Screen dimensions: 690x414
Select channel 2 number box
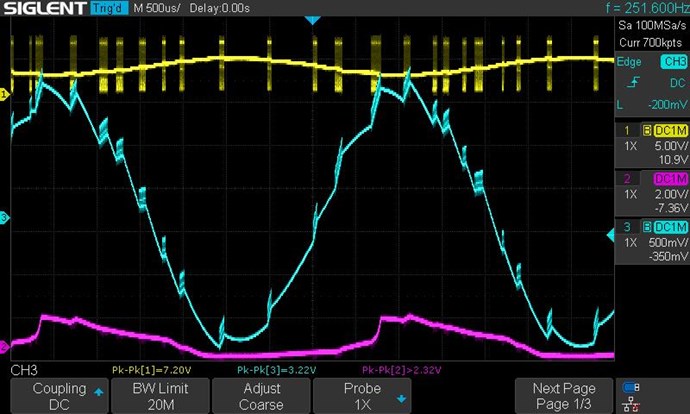point(627,179)
